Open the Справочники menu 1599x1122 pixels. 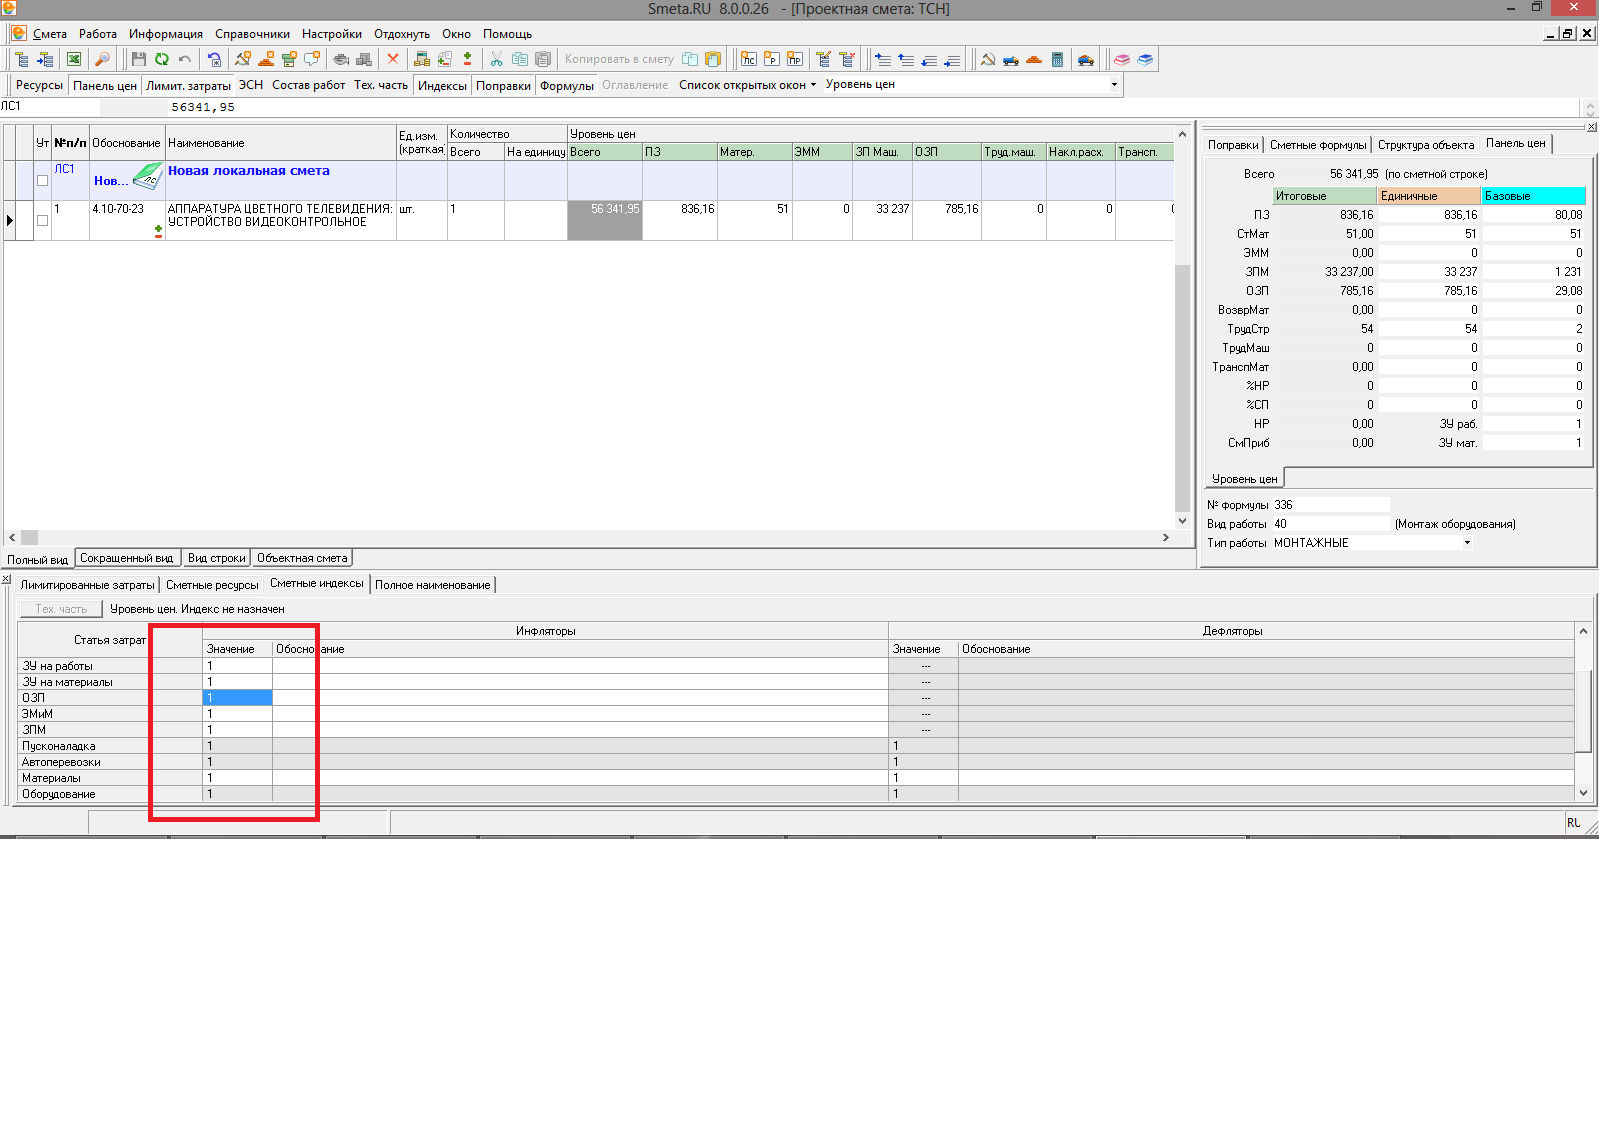(x=252, y=34)
